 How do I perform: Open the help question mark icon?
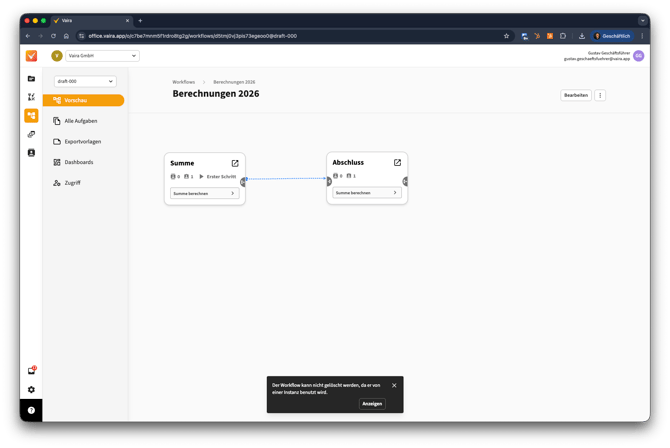tap(31, 410)
